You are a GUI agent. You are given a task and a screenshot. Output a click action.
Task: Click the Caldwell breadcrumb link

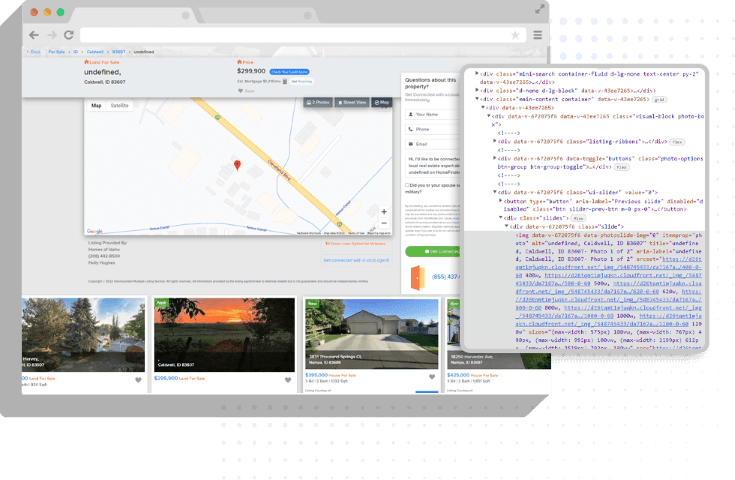point(95,52)
